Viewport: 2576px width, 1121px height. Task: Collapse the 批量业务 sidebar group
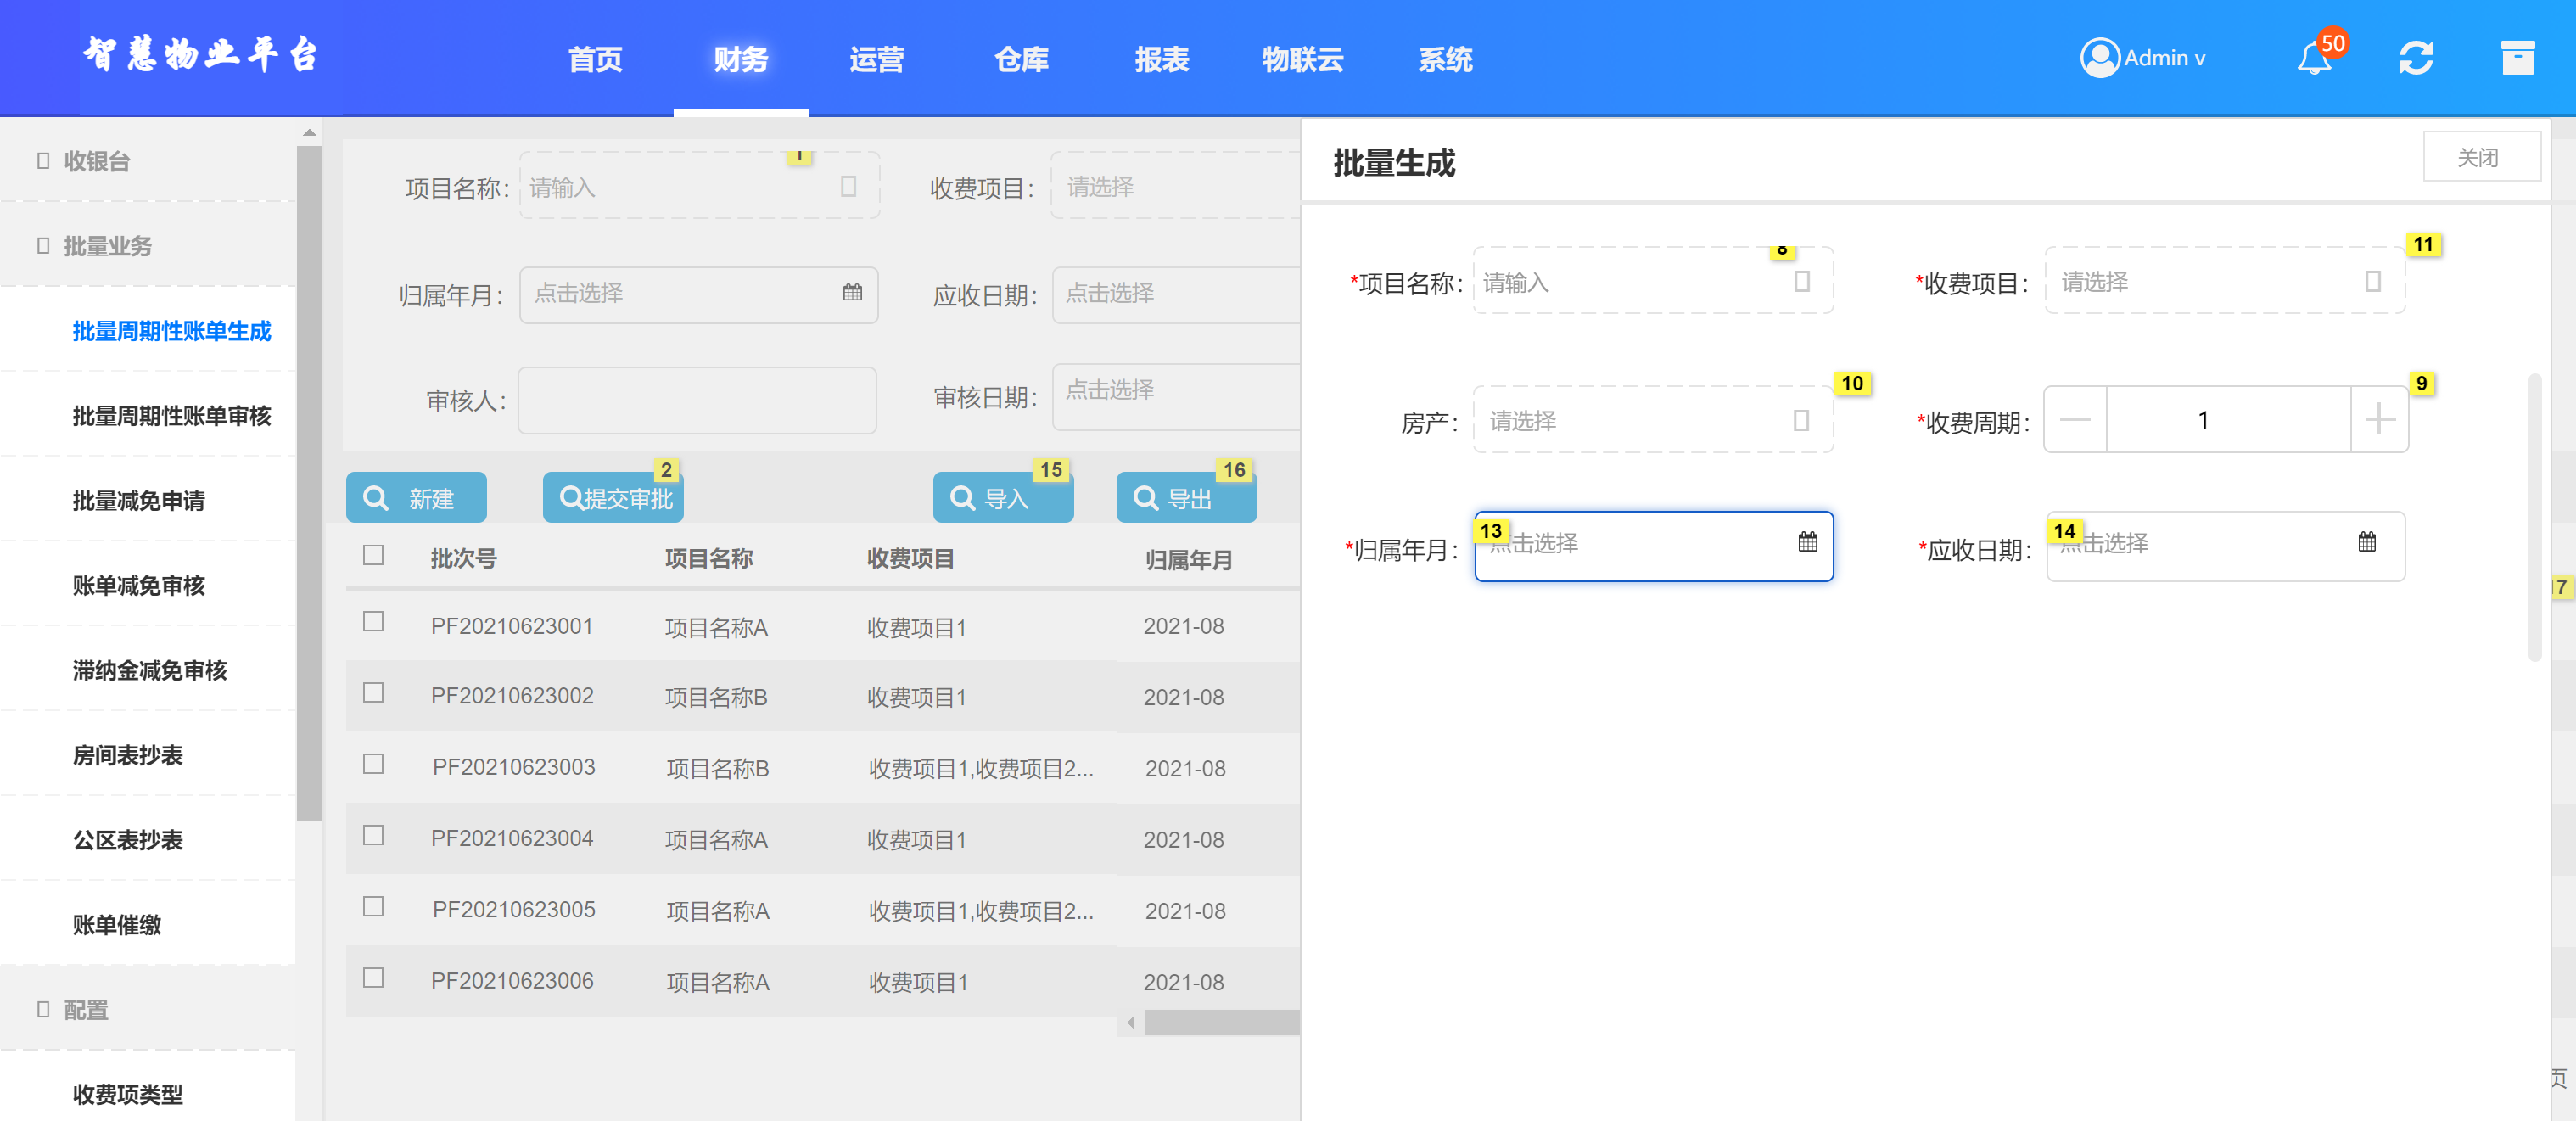[148, 246]
